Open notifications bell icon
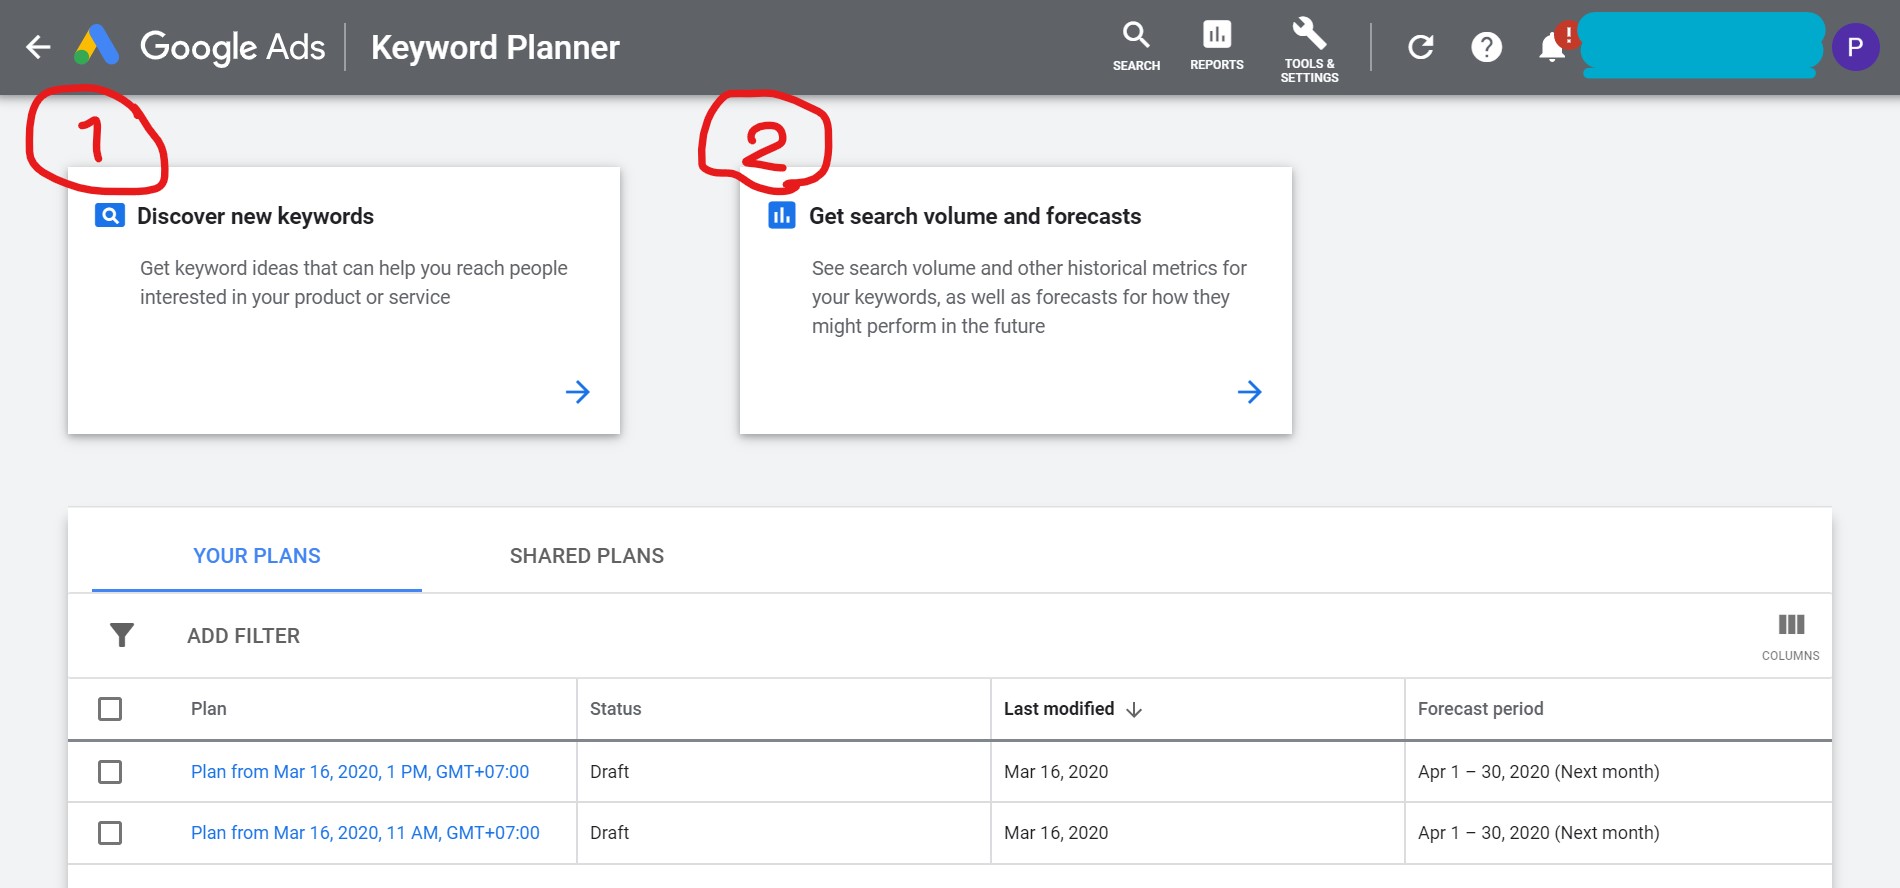1900x888 pixels. (1551, 47)
